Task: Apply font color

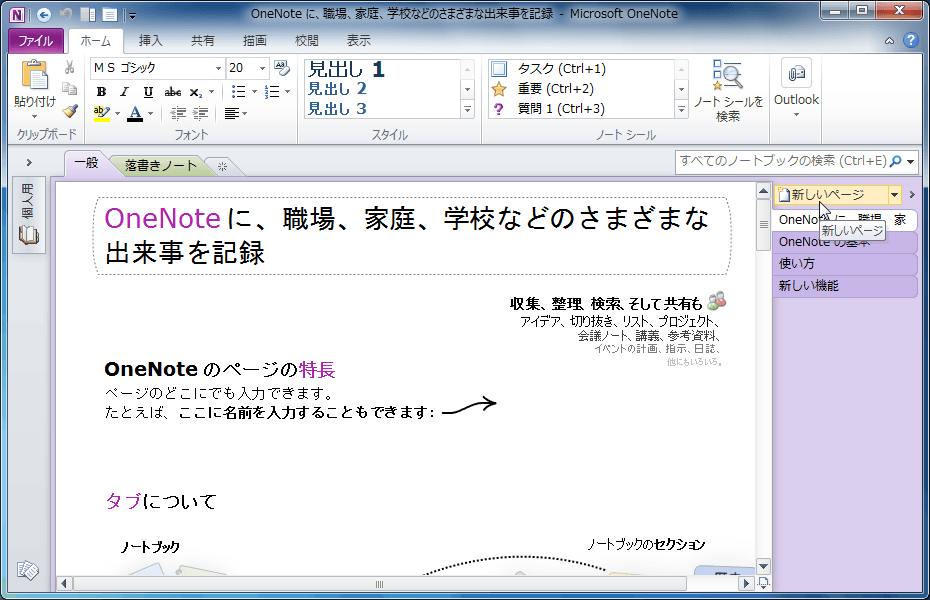Action: 135,113
